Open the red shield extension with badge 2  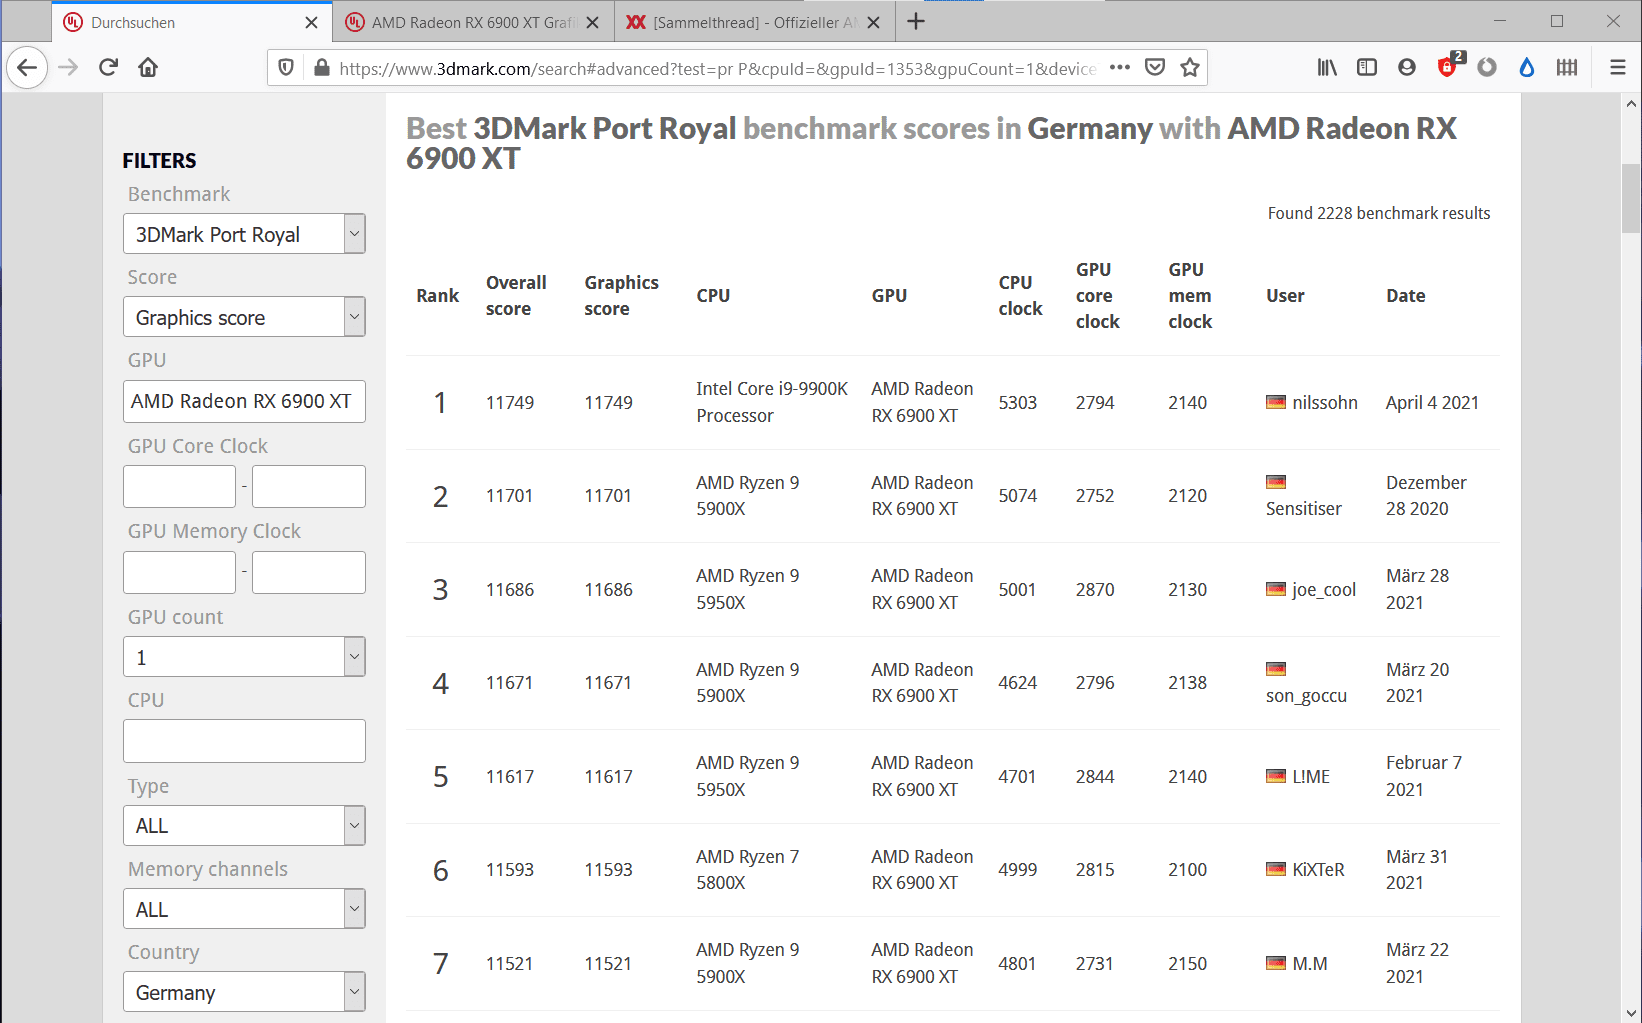[x=1449, y=65]
